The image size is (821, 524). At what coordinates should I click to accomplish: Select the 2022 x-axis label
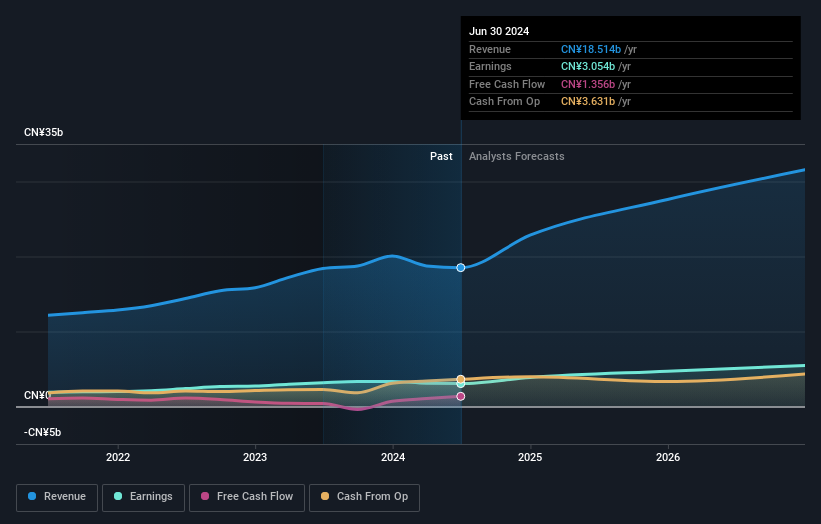[118, 457]
